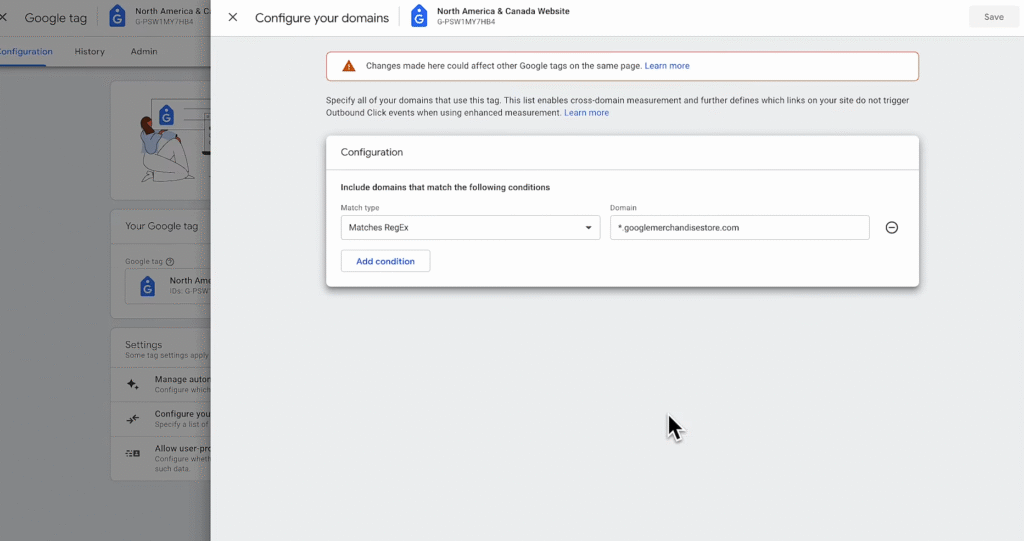Viewport: 1024px width, 541px height.
Task: Click Your Google tag heading
Action: [x=161, y=226]
